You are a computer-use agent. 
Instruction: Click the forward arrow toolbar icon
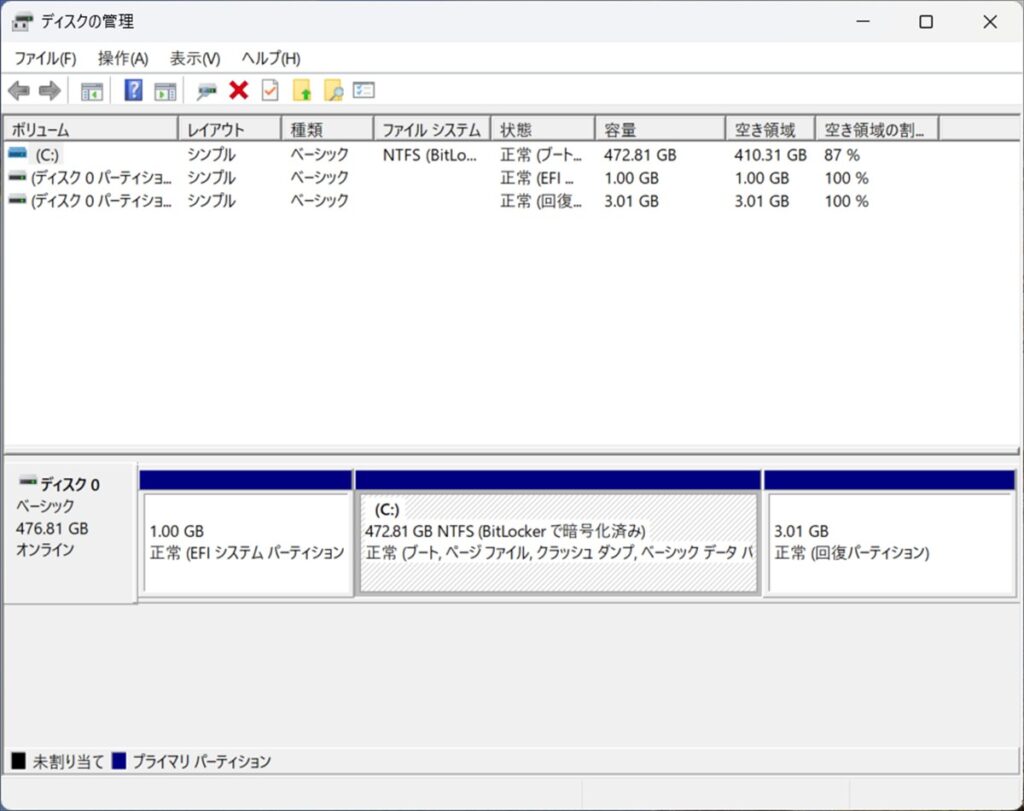49,91
